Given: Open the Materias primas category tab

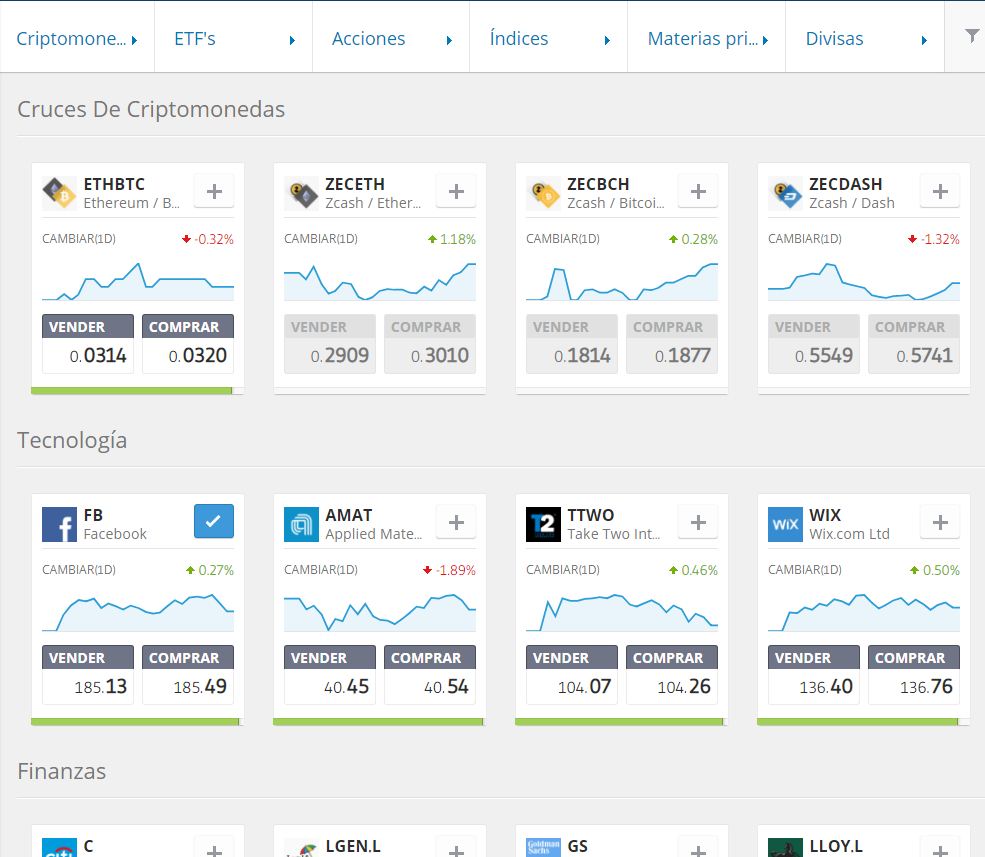Looking at the screenshot, I should pyautogui.click(x=707, y=37).
